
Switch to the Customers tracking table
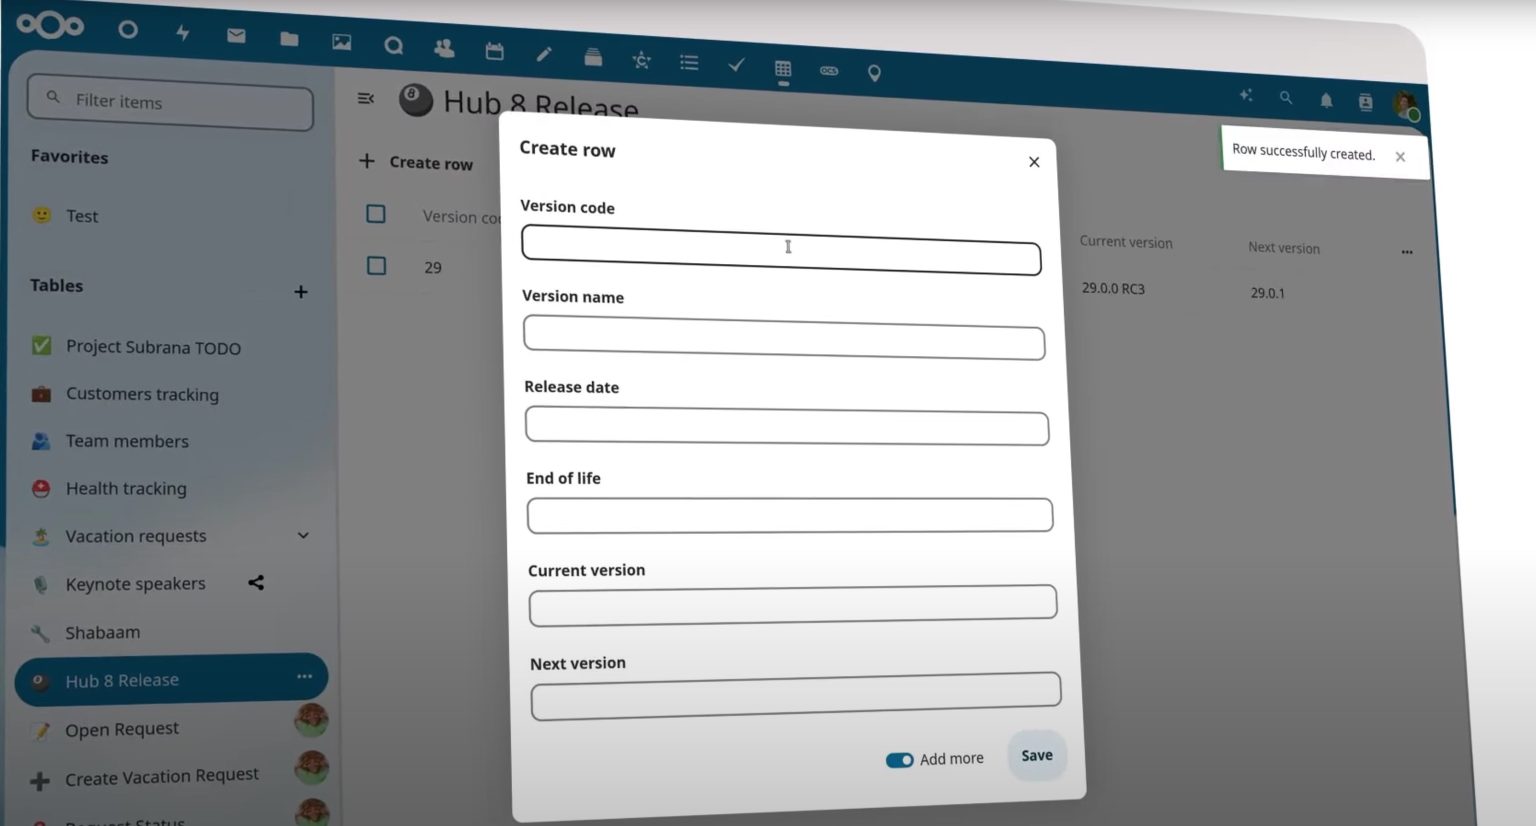click(142, 394)
